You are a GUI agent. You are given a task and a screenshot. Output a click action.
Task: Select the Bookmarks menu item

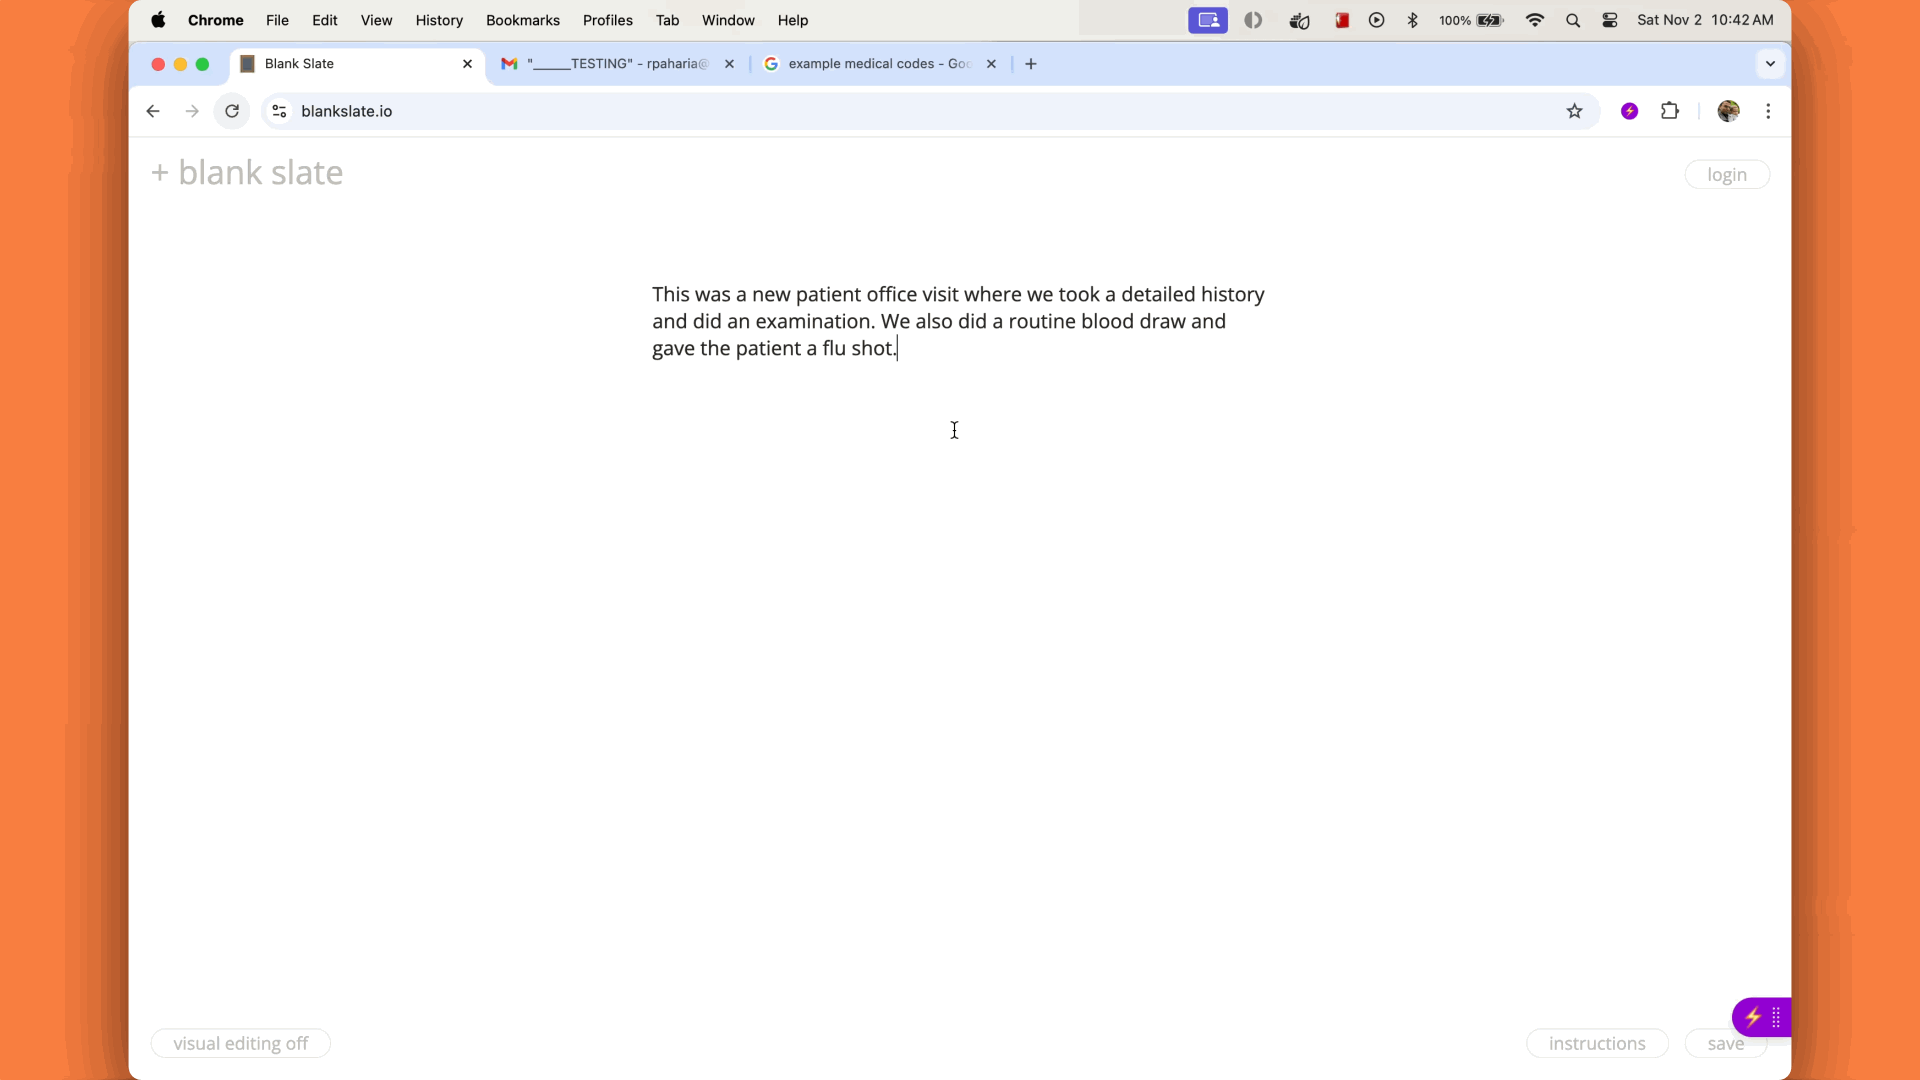[x=524, y=20]
